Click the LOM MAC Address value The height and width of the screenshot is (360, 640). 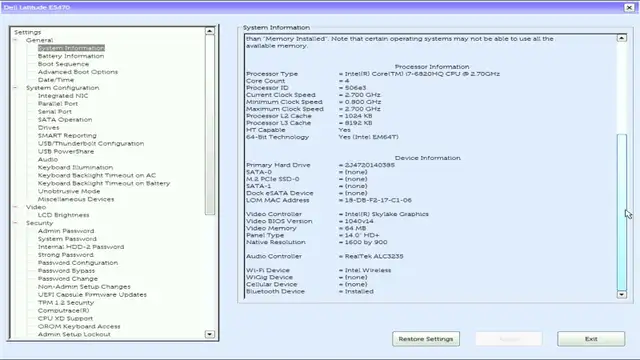point(378,200)
